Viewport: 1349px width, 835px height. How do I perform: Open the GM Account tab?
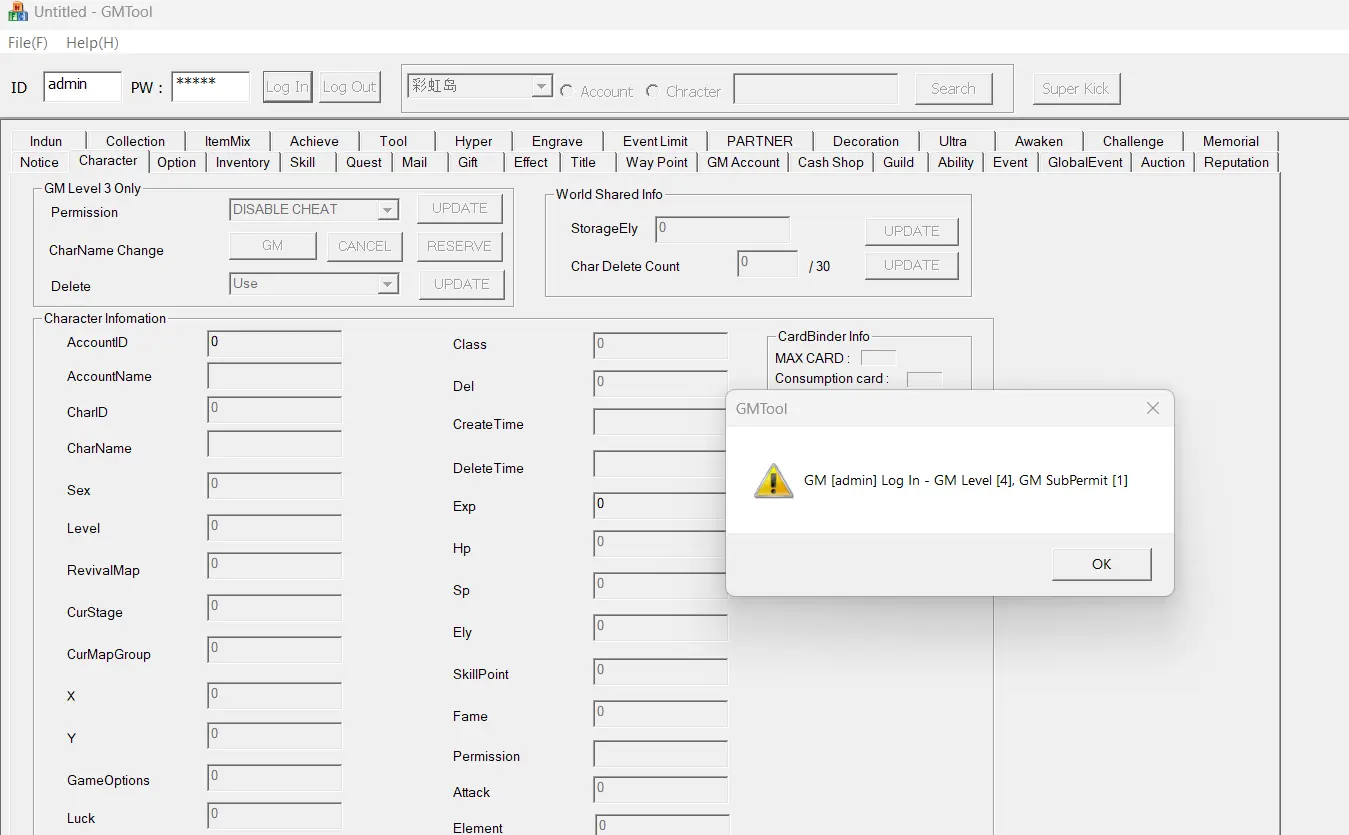(743, 162)
